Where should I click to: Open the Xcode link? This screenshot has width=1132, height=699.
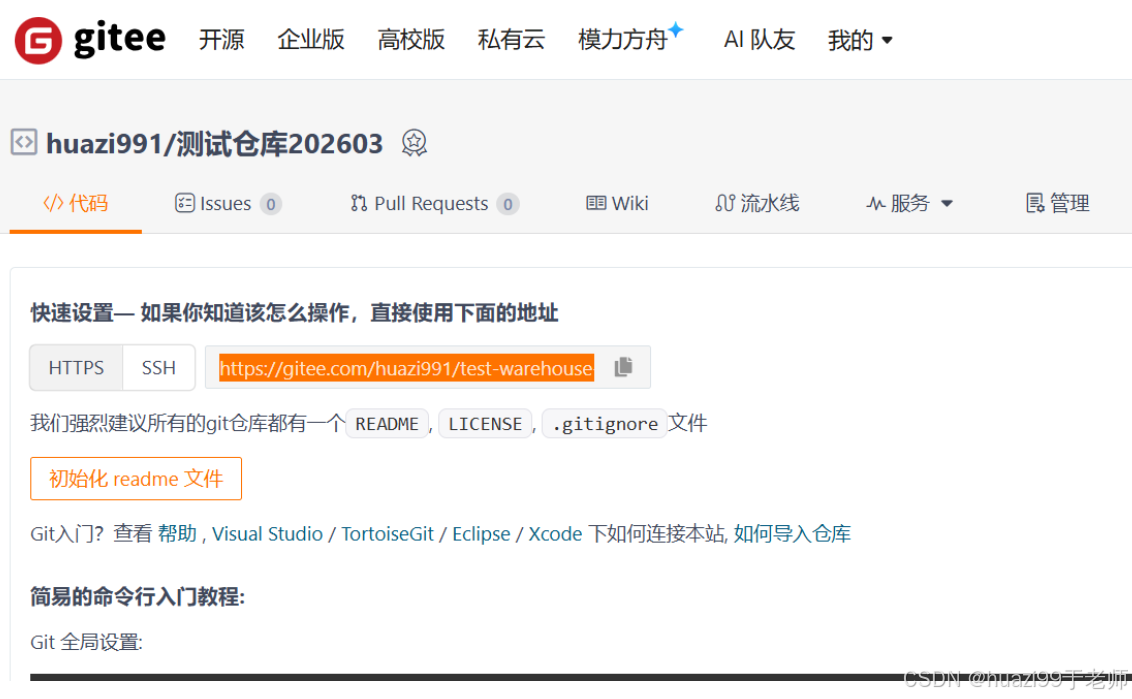click(x=555, y=534)
